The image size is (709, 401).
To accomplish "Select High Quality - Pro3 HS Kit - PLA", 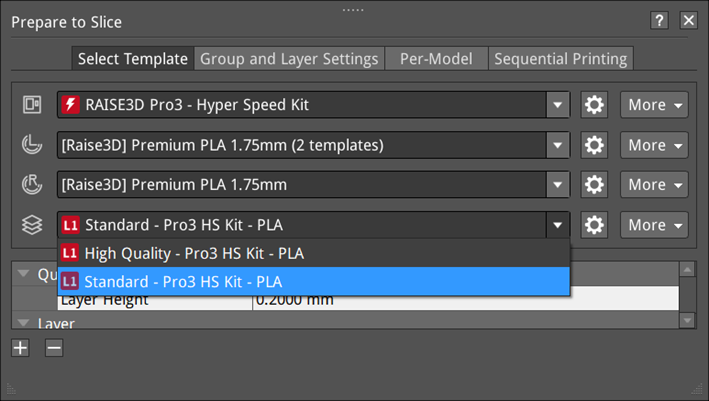I will pyautogui.click(x=194, y=253).
